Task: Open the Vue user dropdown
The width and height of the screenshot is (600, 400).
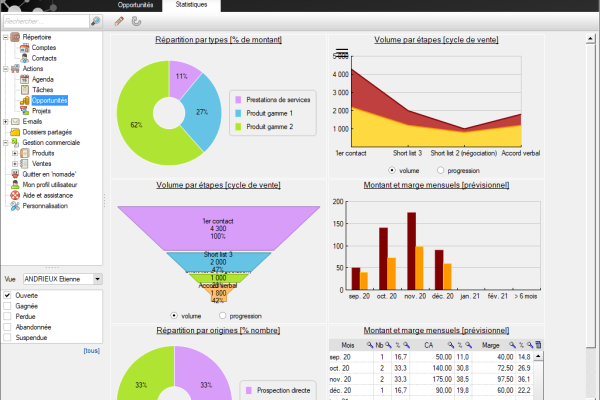Action: click(x=97, y=279)
